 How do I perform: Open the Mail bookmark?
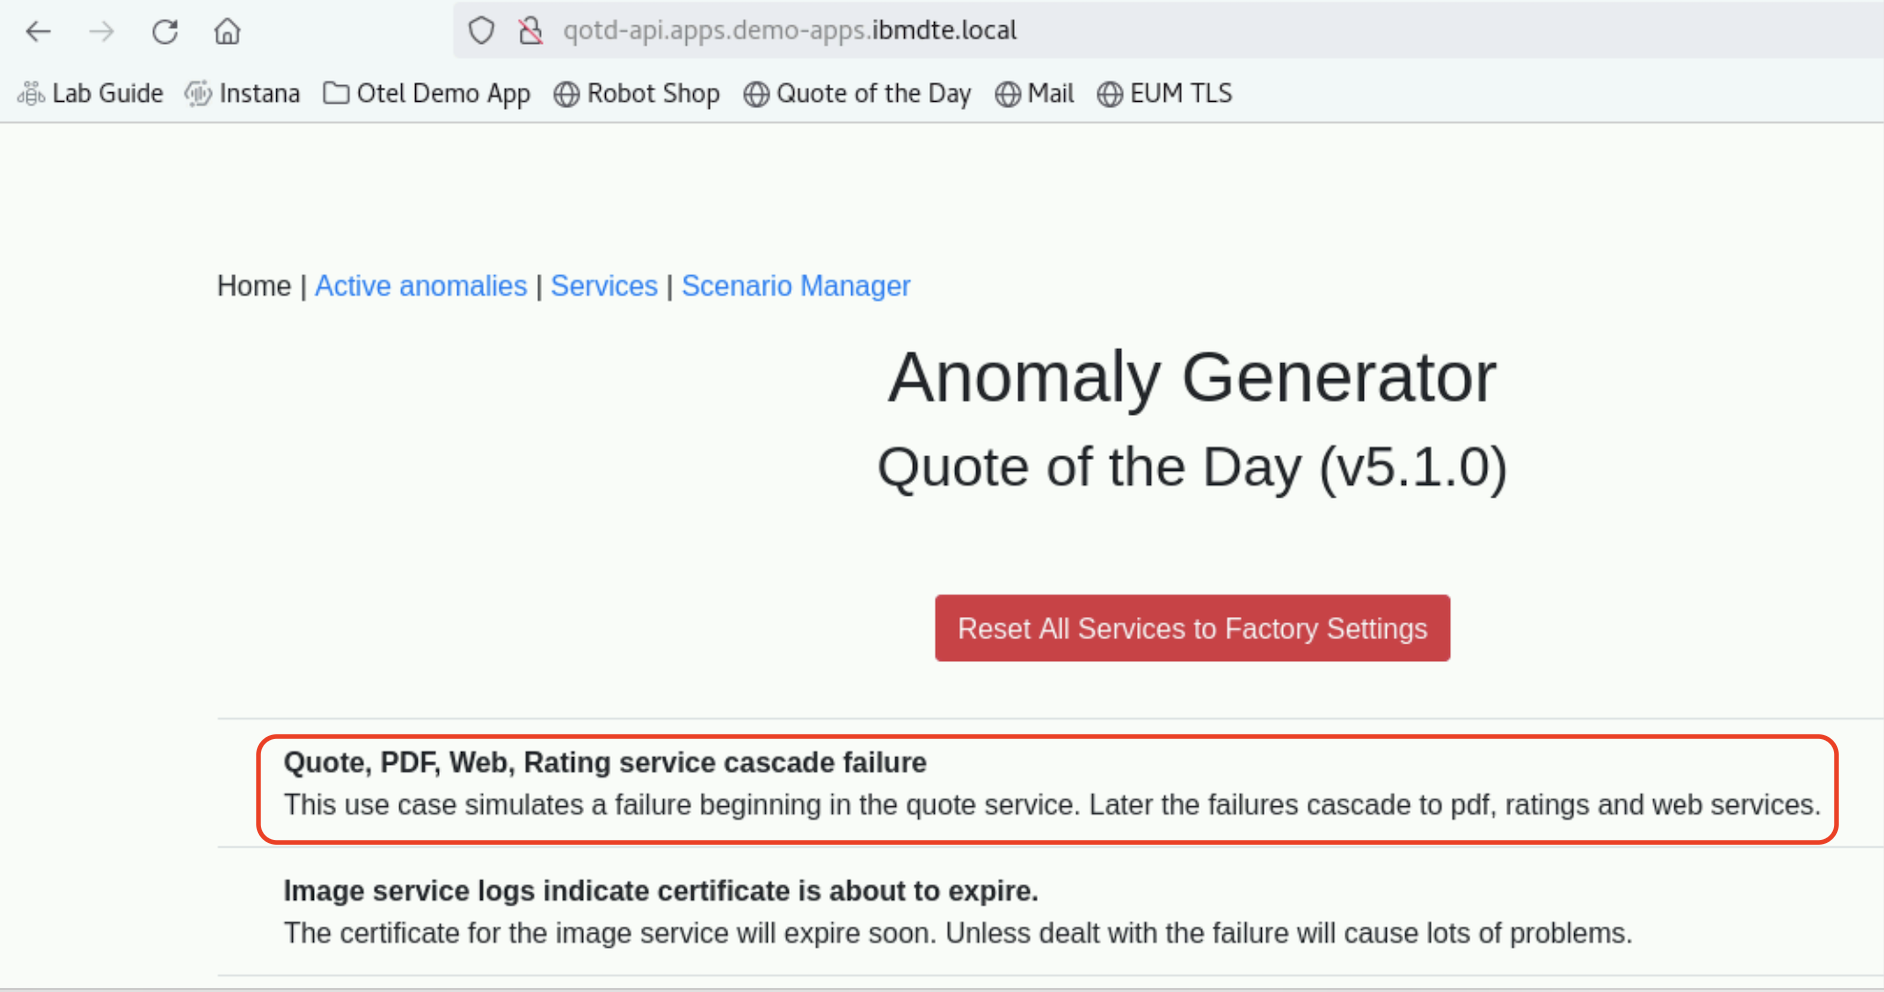(1034, 93)
